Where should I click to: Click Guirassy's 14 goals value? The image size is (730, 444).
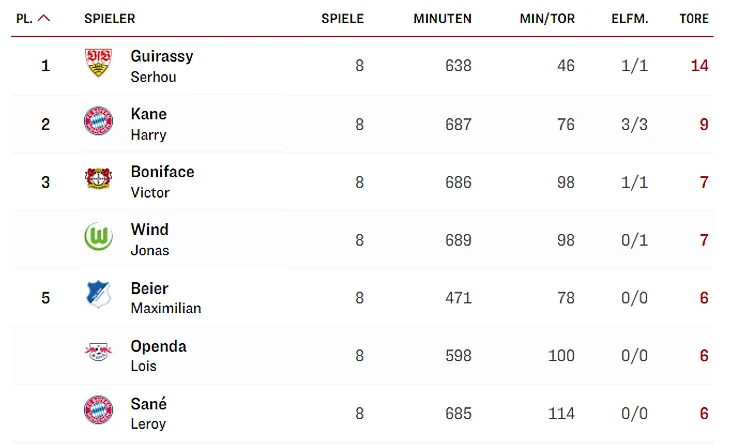tap(699, 66)
